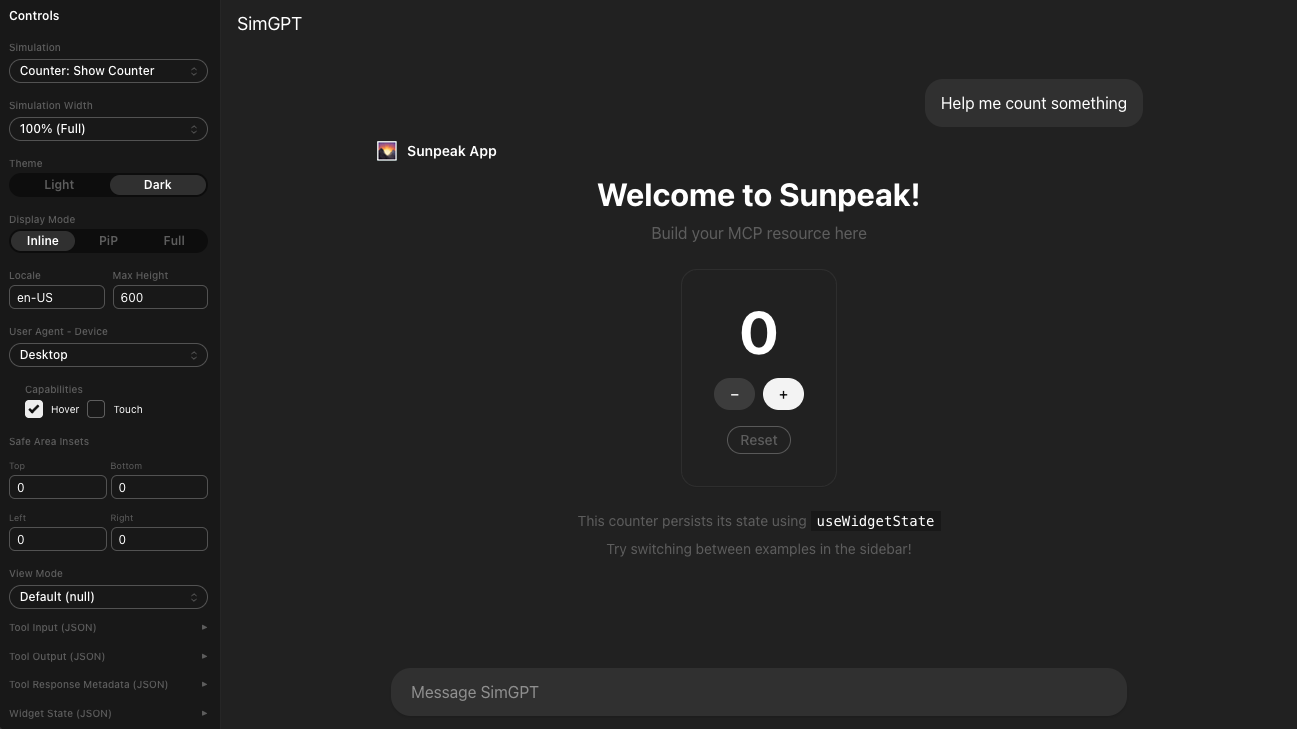This screenshot has height=729, width=1297.
Task: Select the PiP display mode
Action: tap(108, 240)
